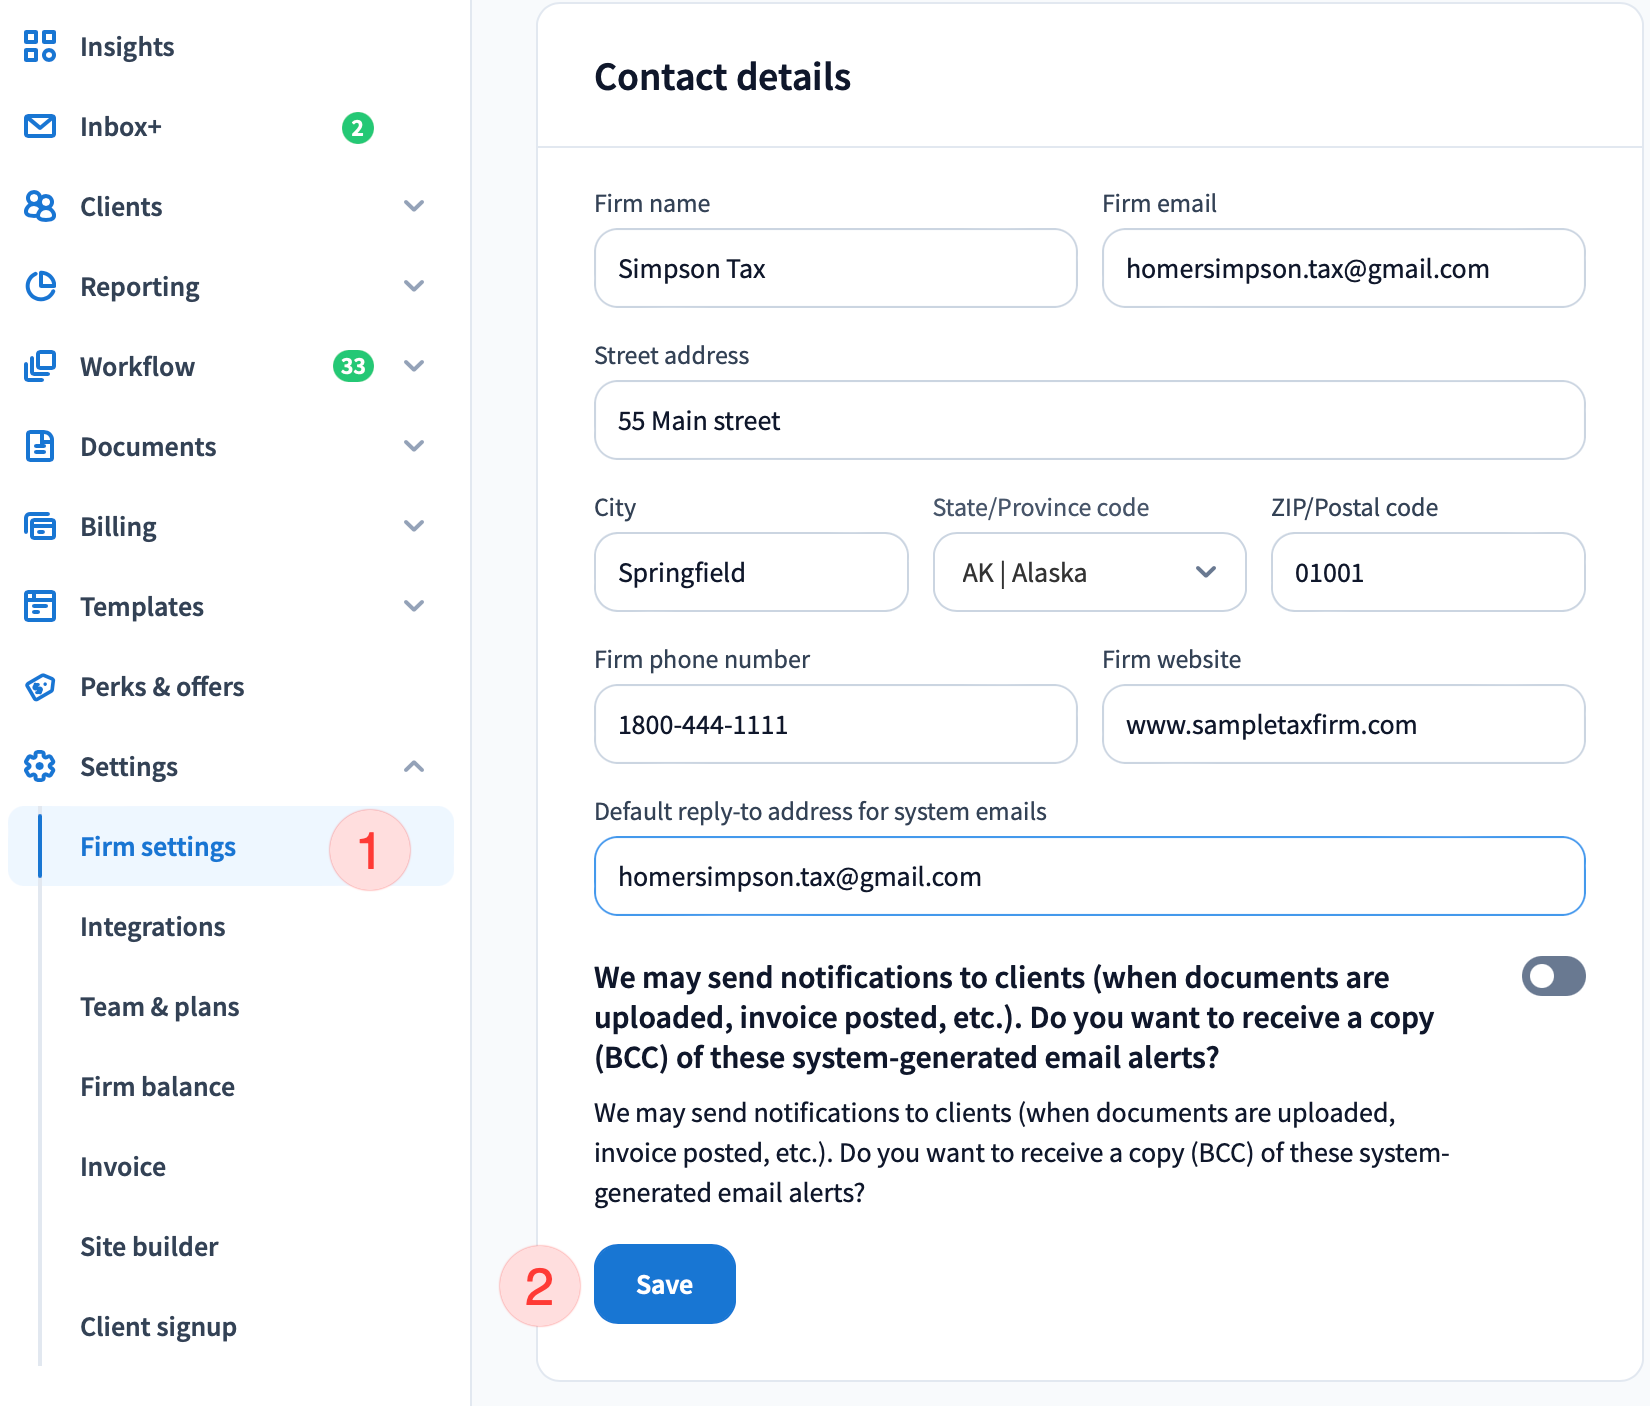This screenshot has height=1406, width=1650.
Task: Enable the BCC email alerts toggle
Action: point(1553,976)
